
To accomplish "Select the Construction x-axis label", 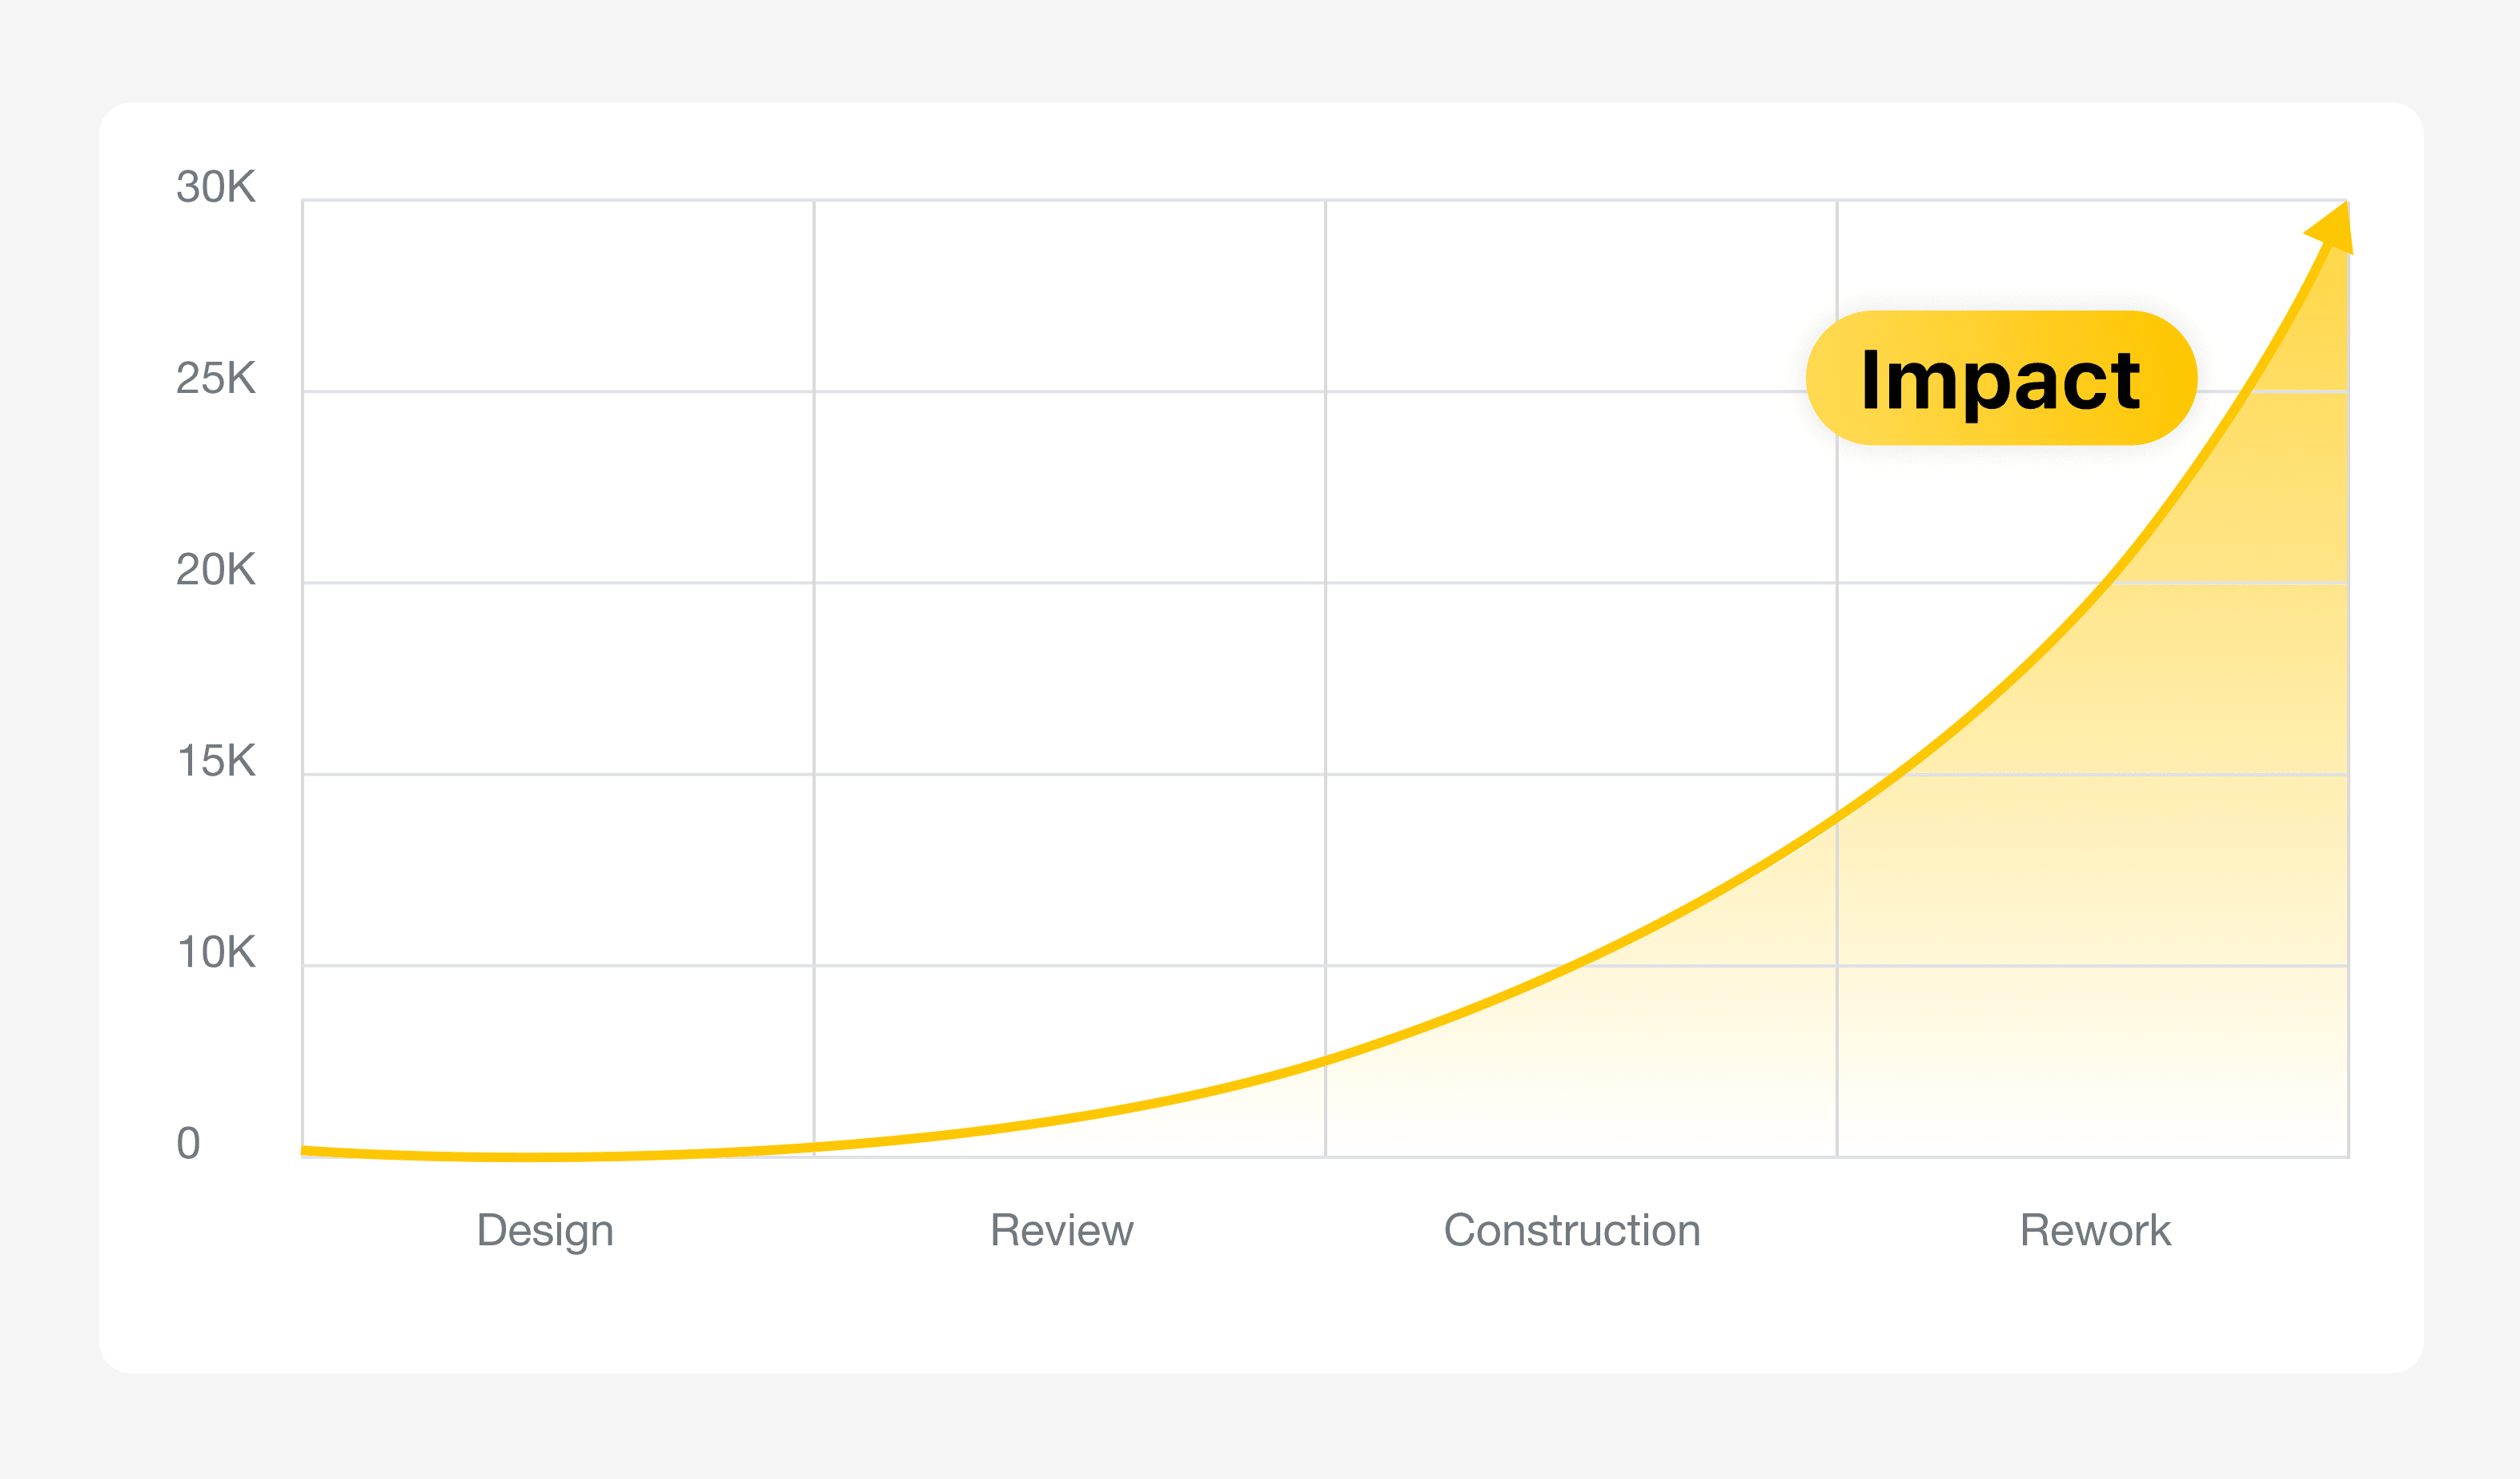I will click(1572, 1230).
